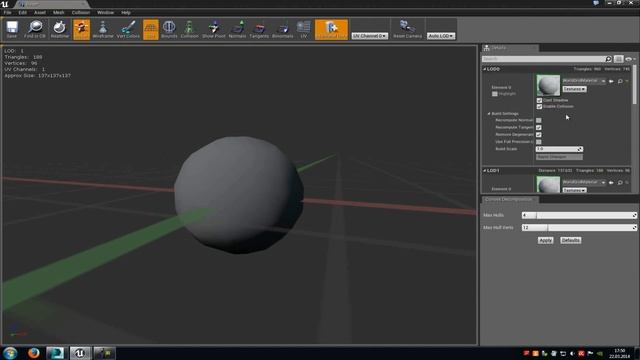Image resolution: width=640 pixels, height=360 pixels.
Task: Open Windows Start menu
Action: tap(10, 353)
